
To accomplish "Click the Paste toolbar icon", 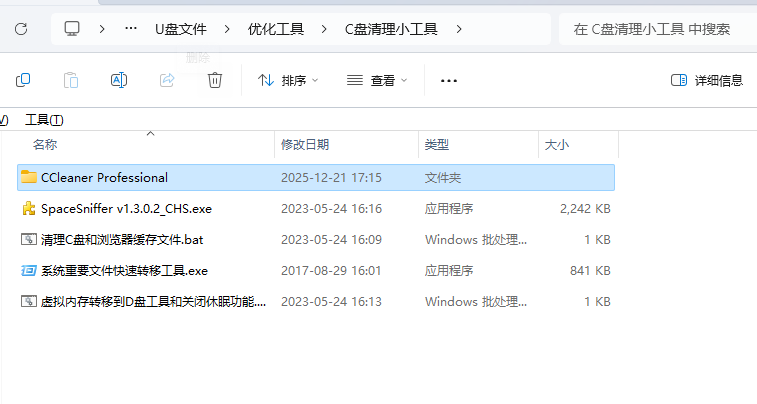I will (71, 80).
